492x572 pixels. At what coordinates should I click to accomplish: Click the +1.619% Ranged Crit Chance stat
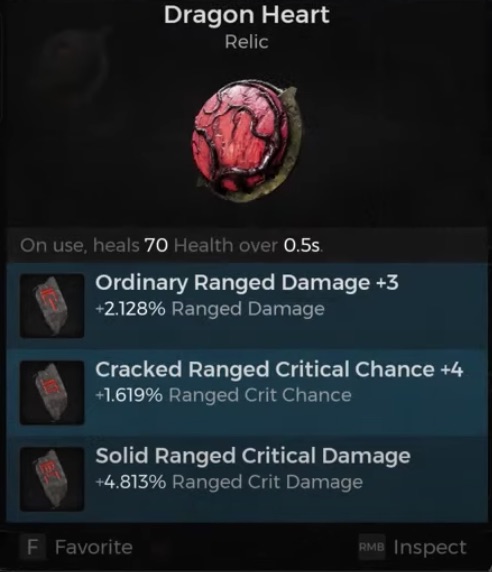(x=223, y=395)
